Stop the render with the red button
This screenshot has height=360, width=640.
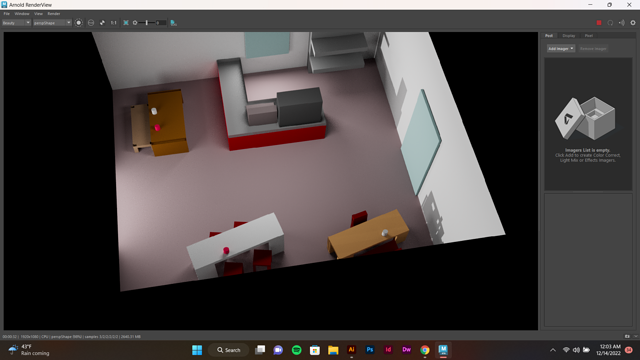coord(599,23)
